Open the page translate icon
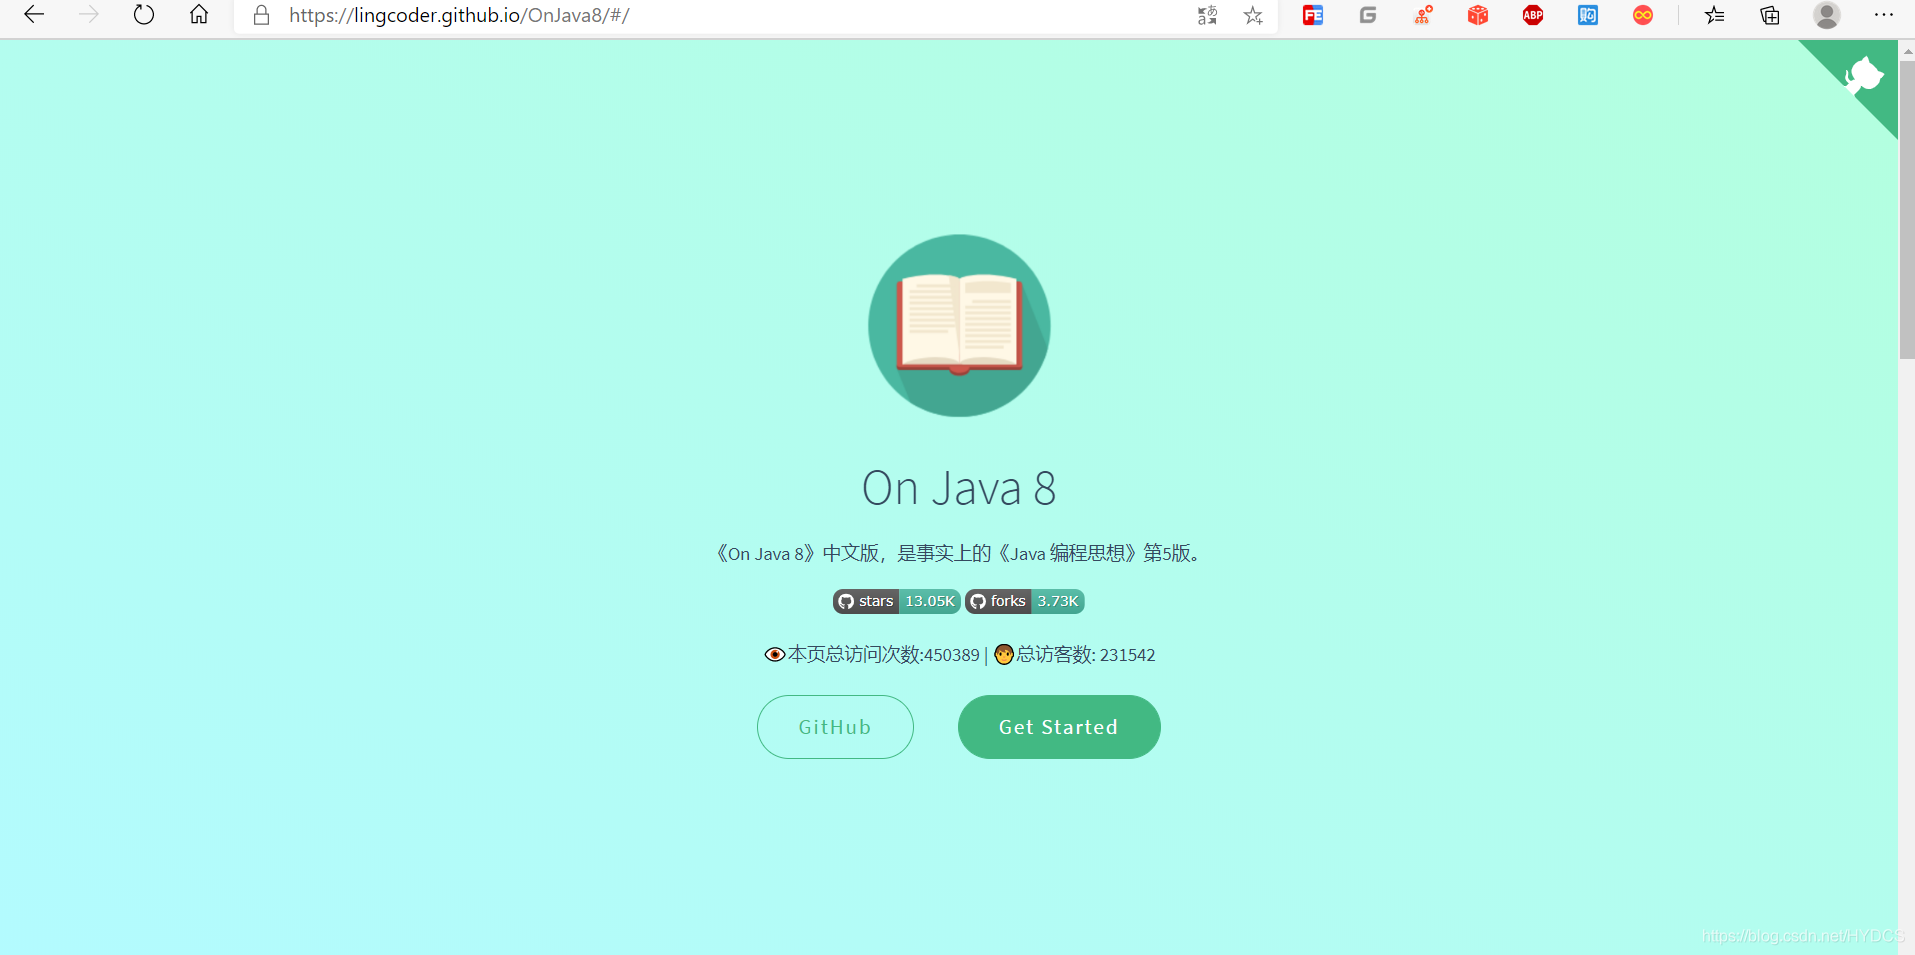This screenshot has width=1915, height=955. point(1207,15)
